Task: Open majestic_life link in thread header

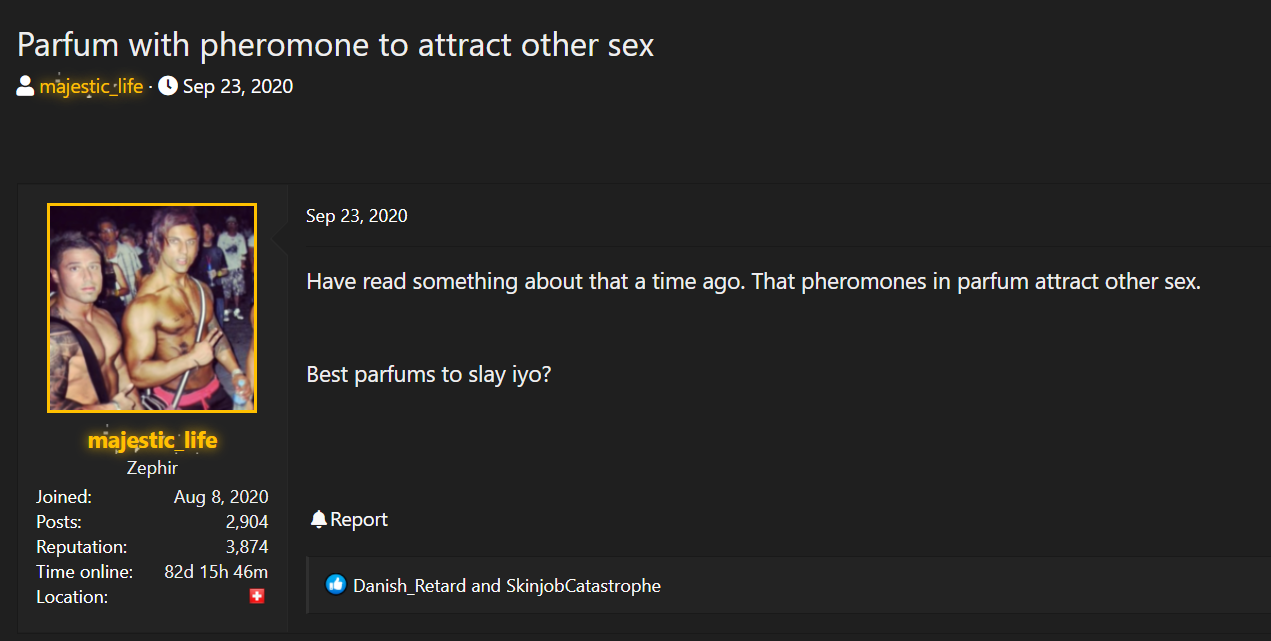Action: click(91, 86)
